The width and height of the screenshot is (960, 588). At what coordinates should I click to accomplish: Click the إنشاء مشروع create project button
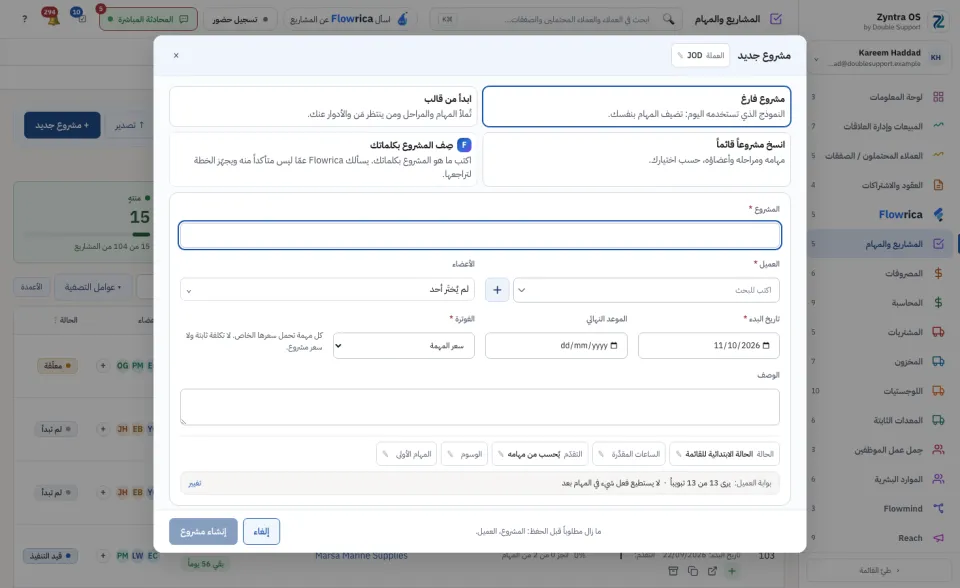point(203,532)
